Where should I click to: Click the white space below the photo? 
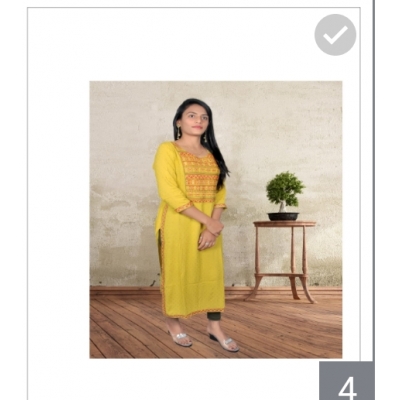point(173,378)
